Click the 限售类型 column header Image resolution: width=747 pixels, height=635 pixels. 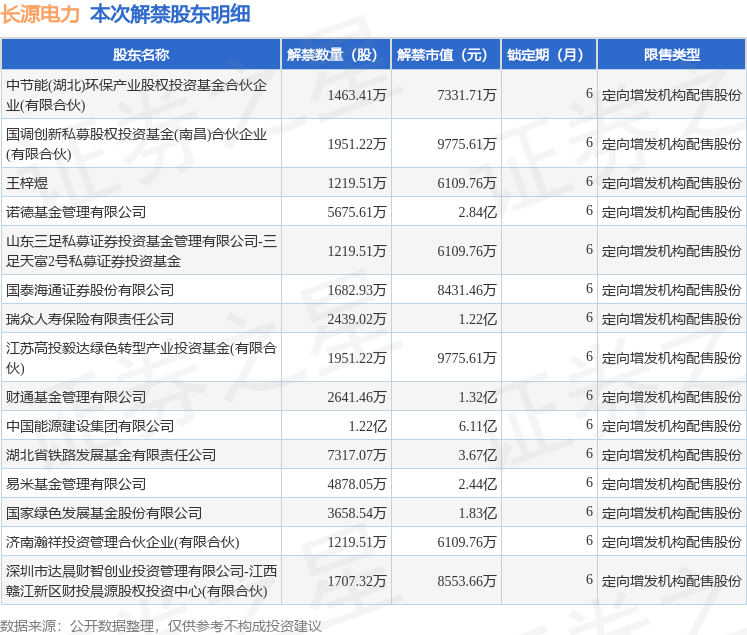[672, 55]
